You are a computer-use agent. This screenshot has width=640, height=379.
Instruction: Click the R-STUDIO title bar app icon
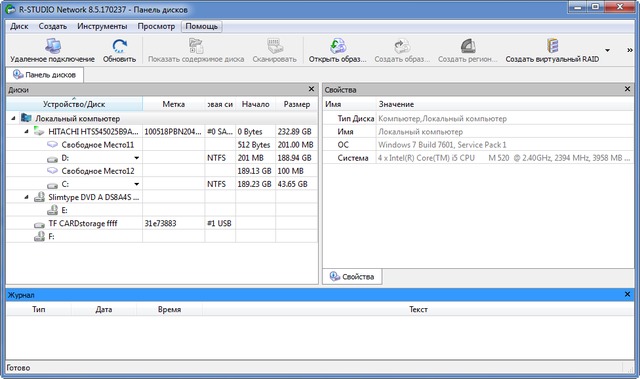(10, 9)
